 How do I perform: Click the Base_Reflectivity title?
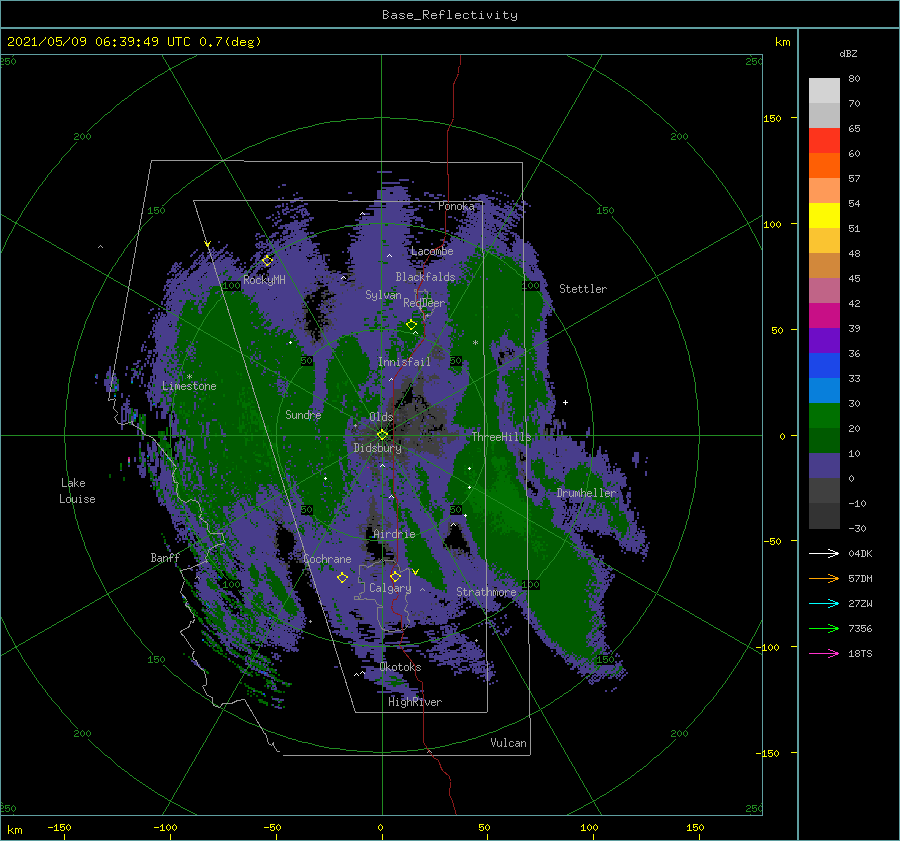pos(450,15)
